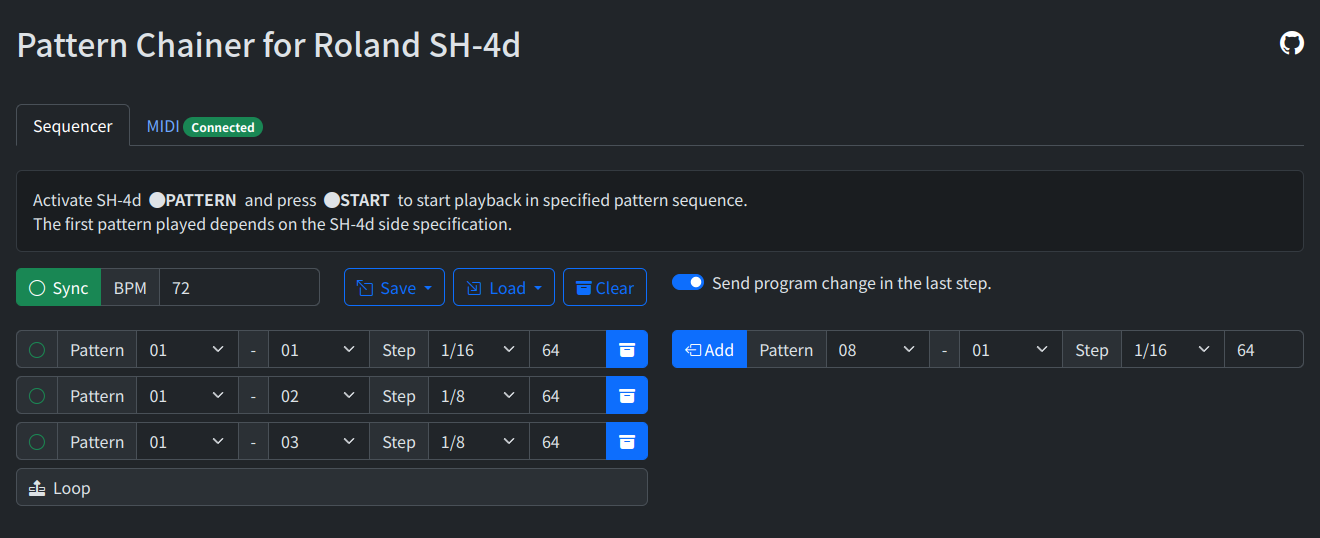Screen dimensions: 1320x538
Task: Click the circle indicator of row 01-01
Action: pos(37,350)
